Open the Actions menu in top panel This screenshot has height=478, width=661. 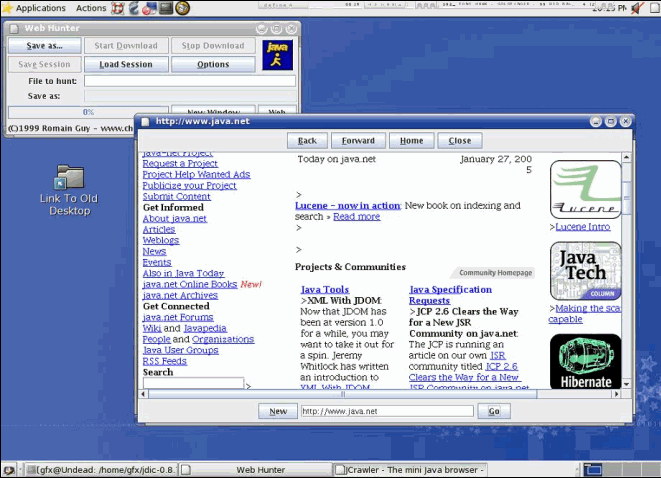point(91,8)
